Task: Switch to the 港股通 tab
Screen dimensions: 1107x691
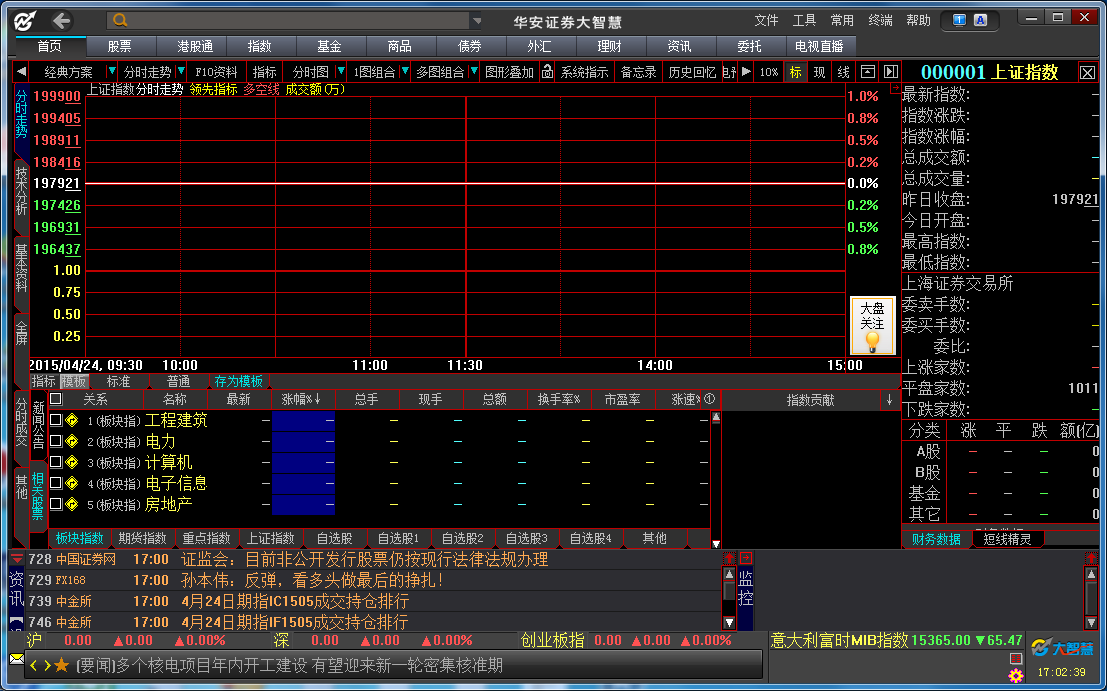Action: coord(195,46)
